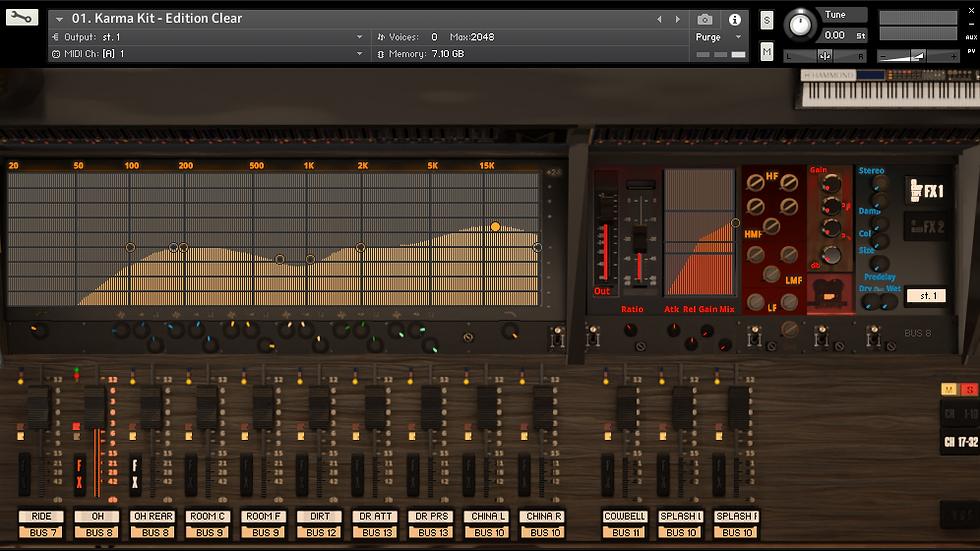Image resolution: width=980 pixels, height=551 pixels.
Task: Adjust the instrument volume slider
Action: pyautogui.click(x=918, y=56)
